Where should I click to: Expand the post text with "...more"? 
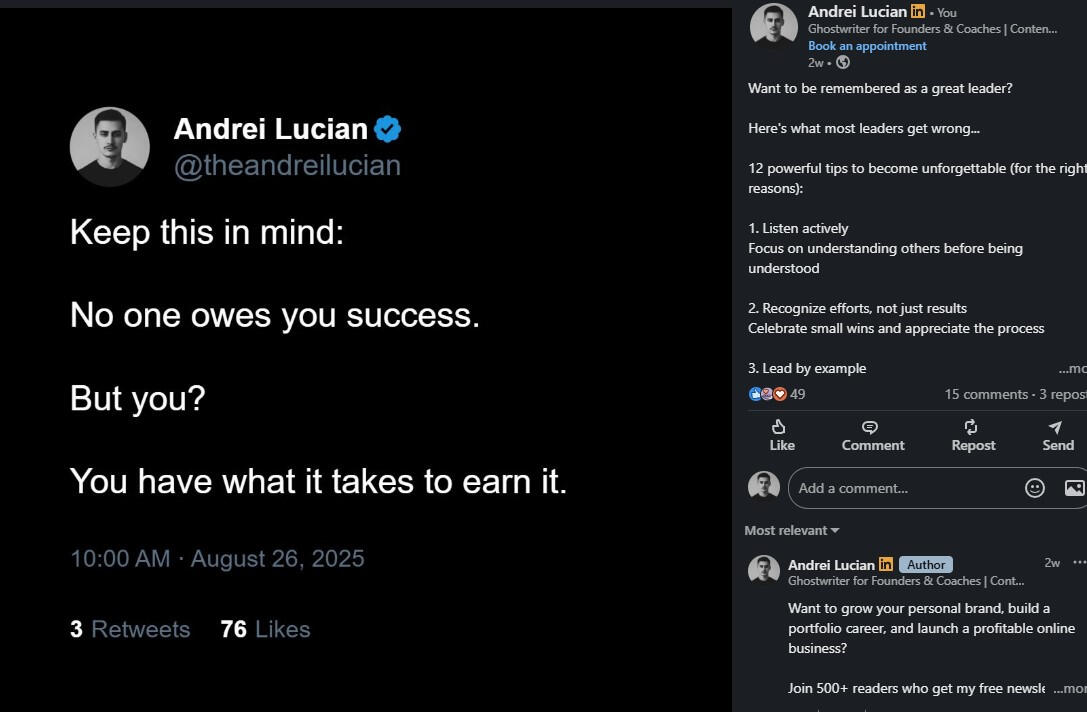(1072, 368)
